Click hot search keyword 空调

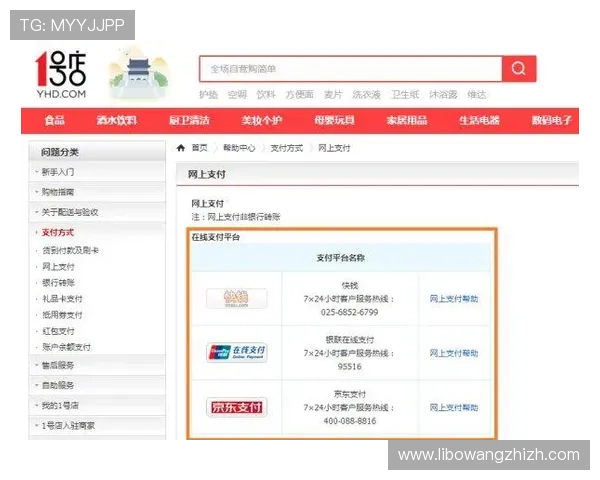click(x=237, y=95)
